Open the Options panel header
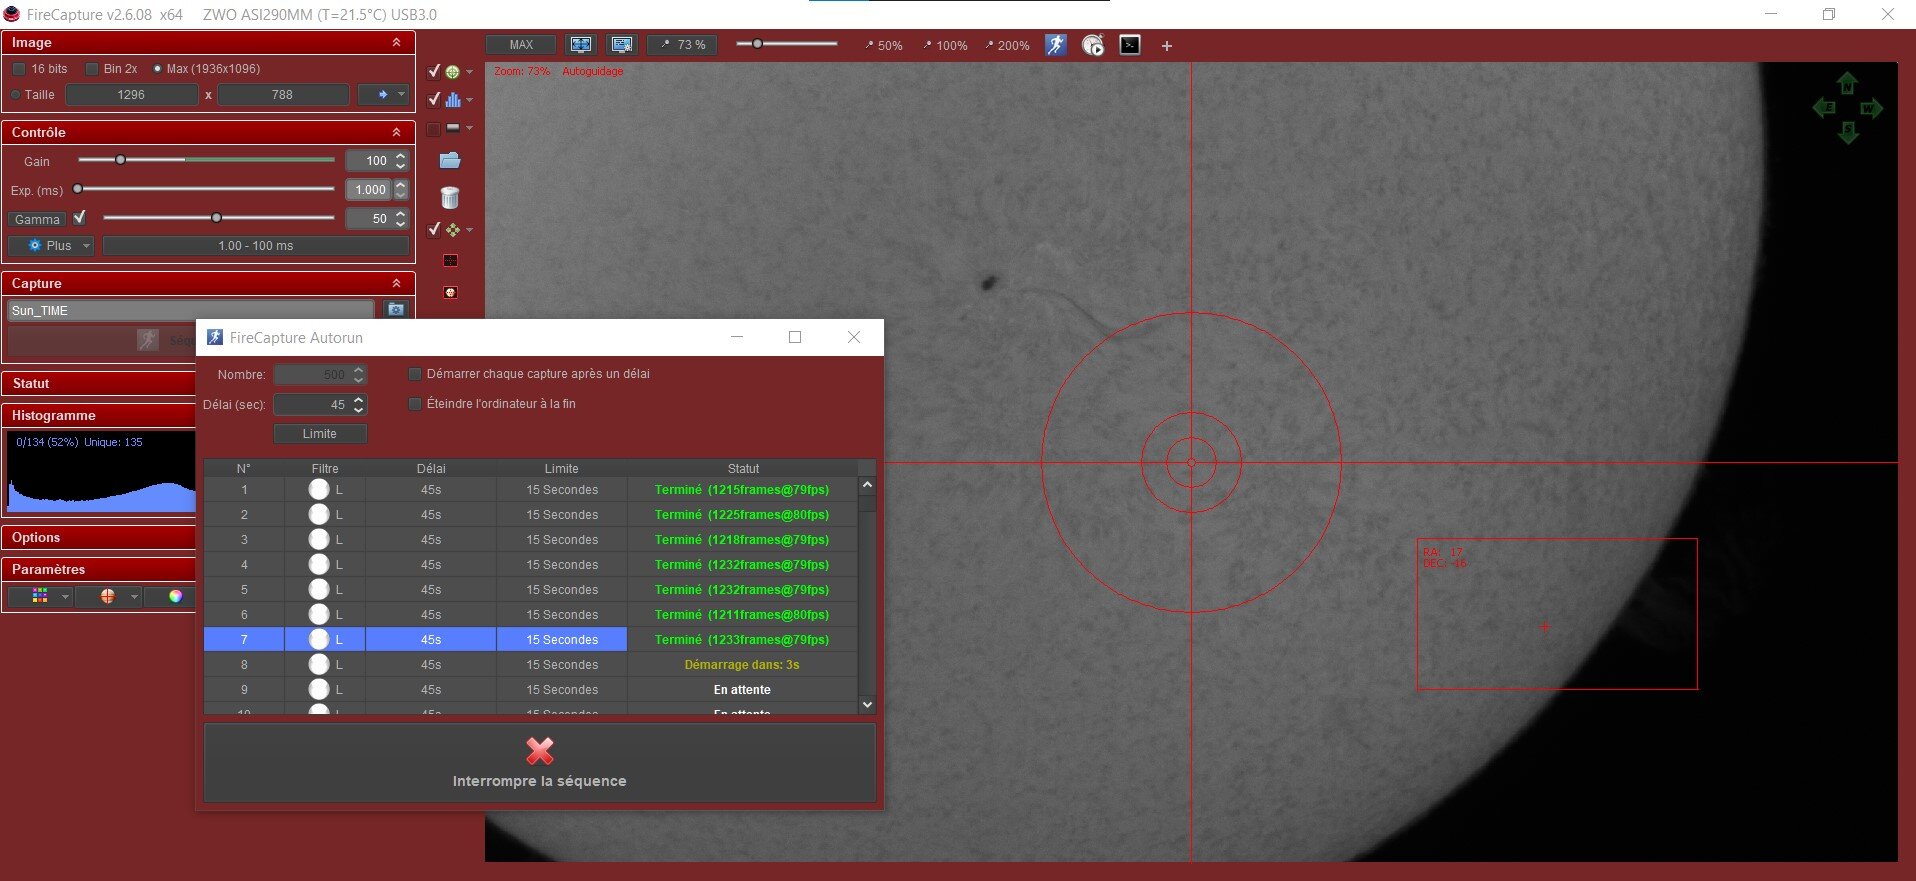 pyautogui.click(x=36, y=537)
